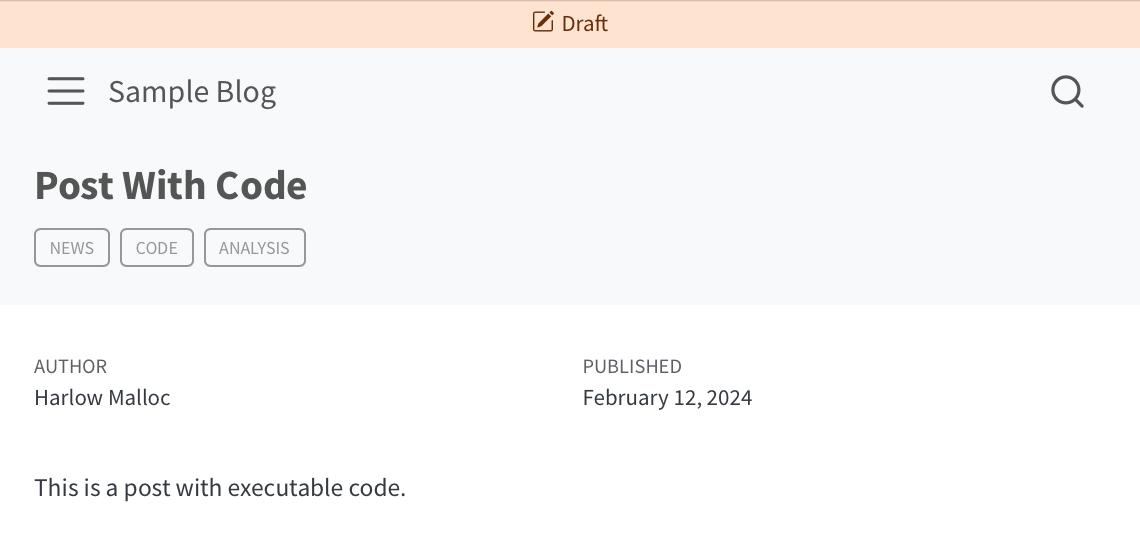Click the year 2024 in the date
Screen dimensions: 1140x542
[x=729, y=398]
